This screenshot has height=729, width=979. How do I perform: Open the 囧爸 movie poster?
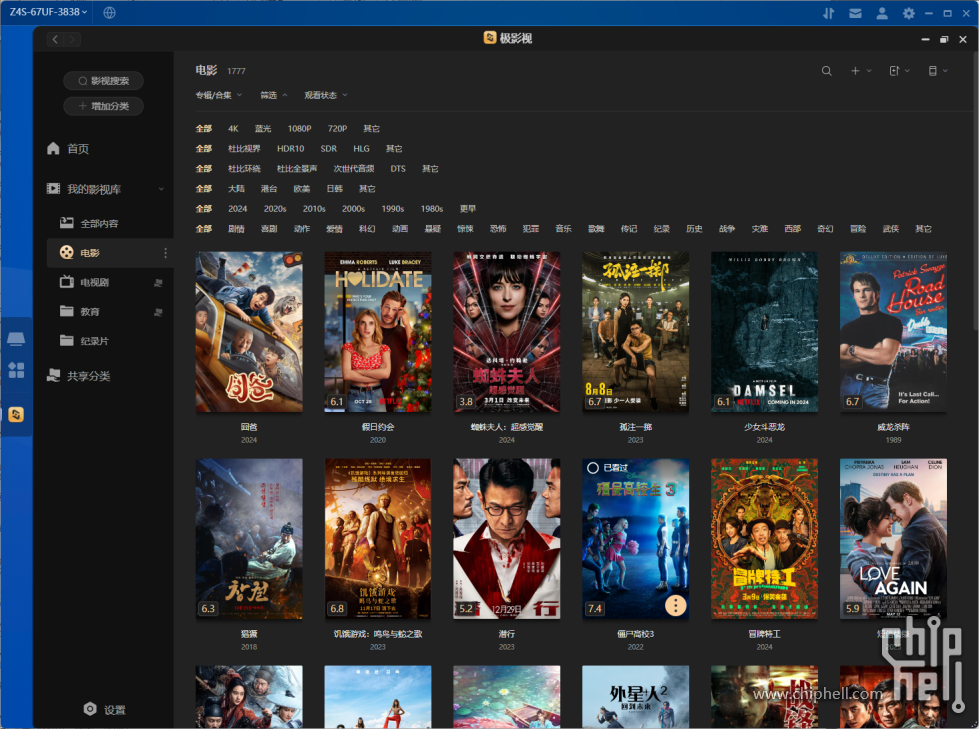[x=249, y=331]
